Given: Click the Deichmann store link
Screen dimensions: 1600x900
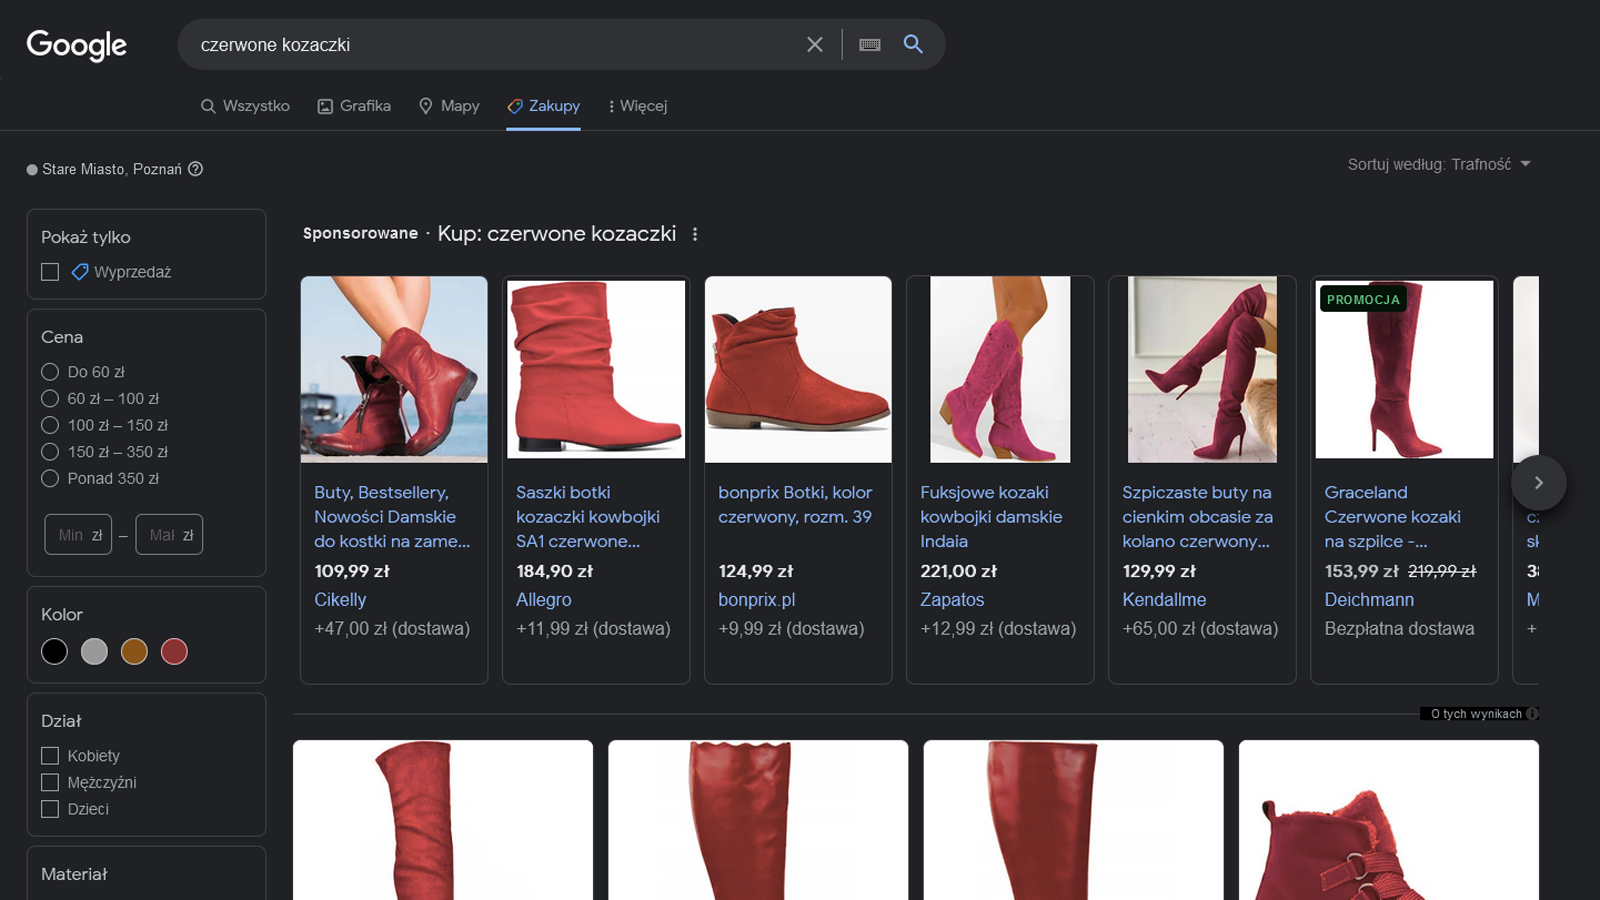Looking at the screenshot, I should coord(1369,600).
